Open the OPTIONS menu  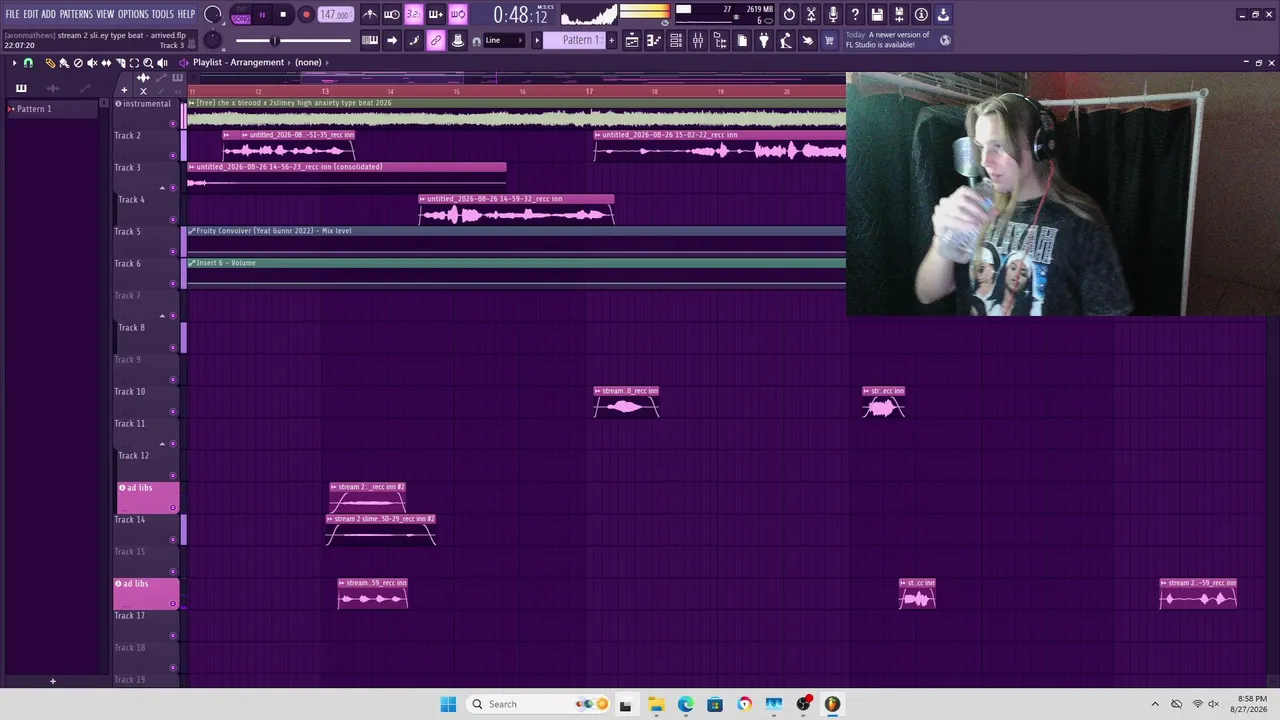coord(133,14)
